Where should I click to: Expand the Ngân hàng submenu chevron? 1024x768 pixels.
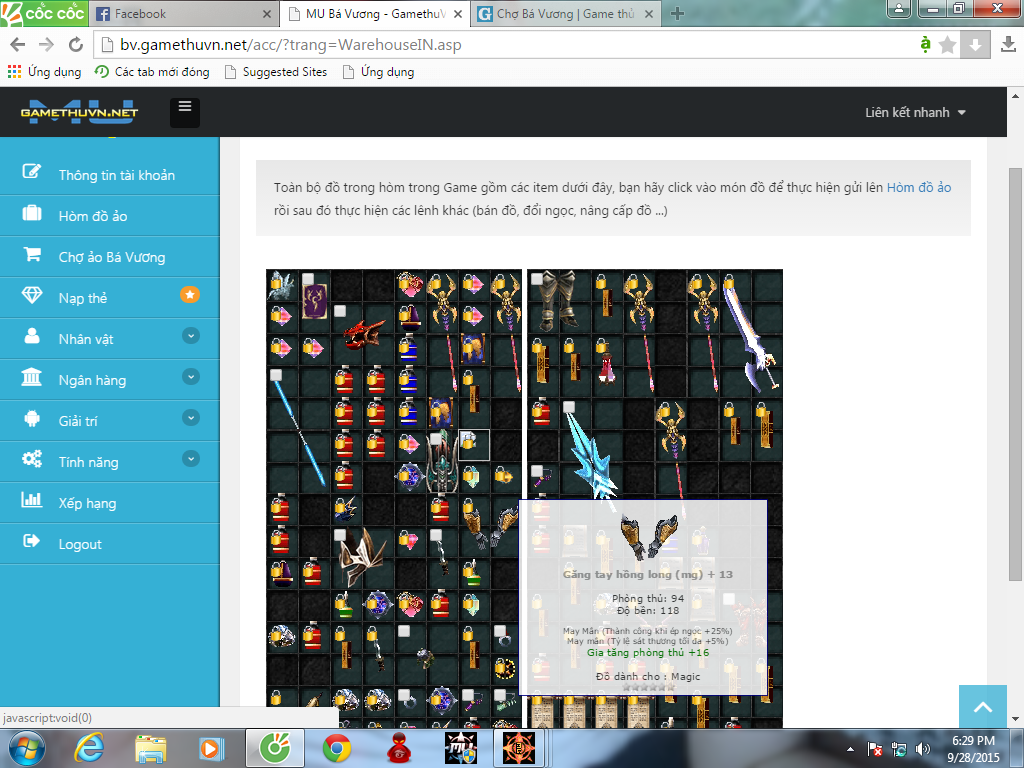191,377
